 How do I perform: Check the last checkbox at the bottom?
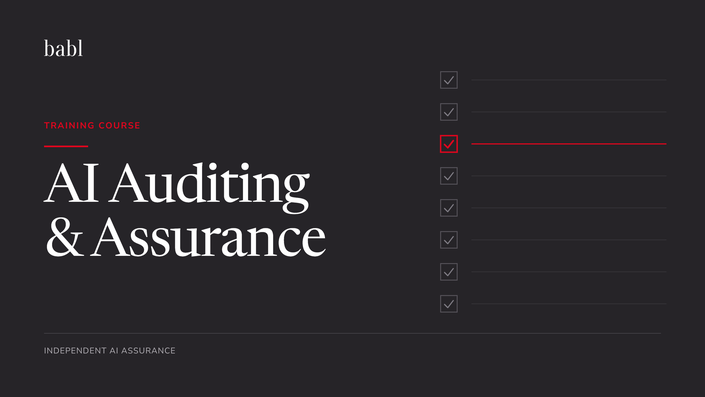pyautogui.click(x=449, y=304)
